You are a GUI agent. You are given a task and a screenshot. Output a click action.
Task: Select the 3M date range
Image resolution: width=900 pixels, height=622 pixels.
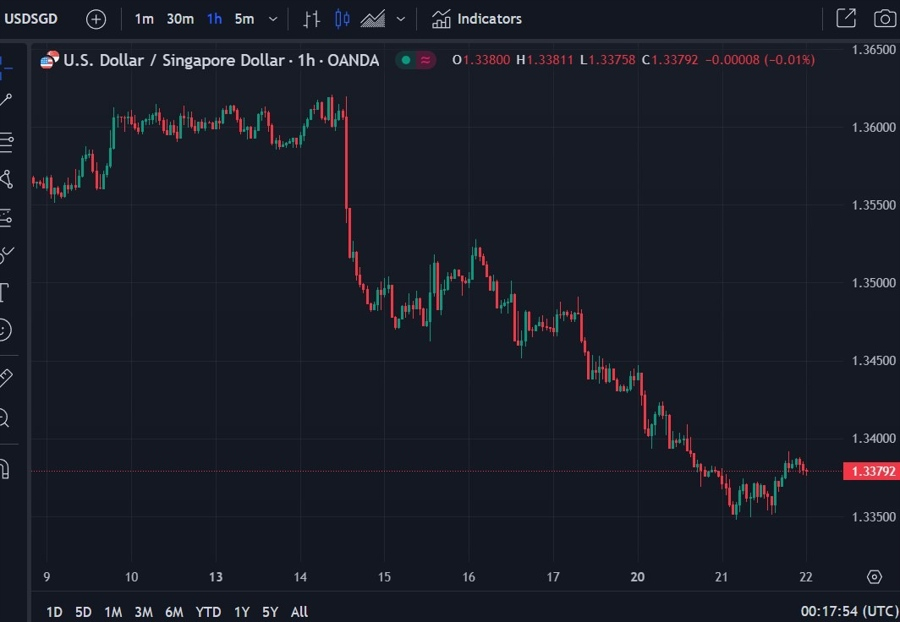point(143,612)
